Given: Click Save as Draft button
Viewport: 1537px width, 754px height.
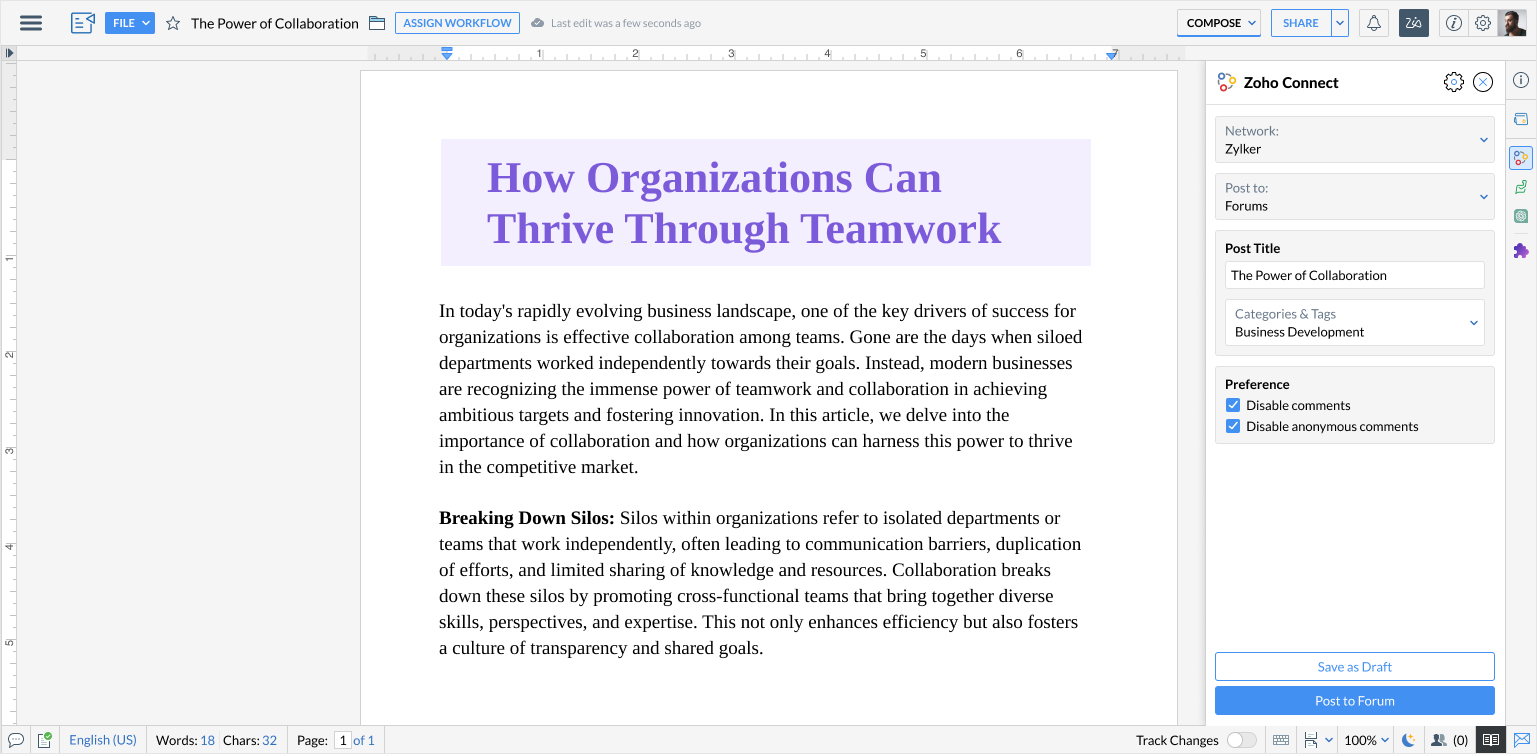Looking at the screenshot, I should 1355,667.
